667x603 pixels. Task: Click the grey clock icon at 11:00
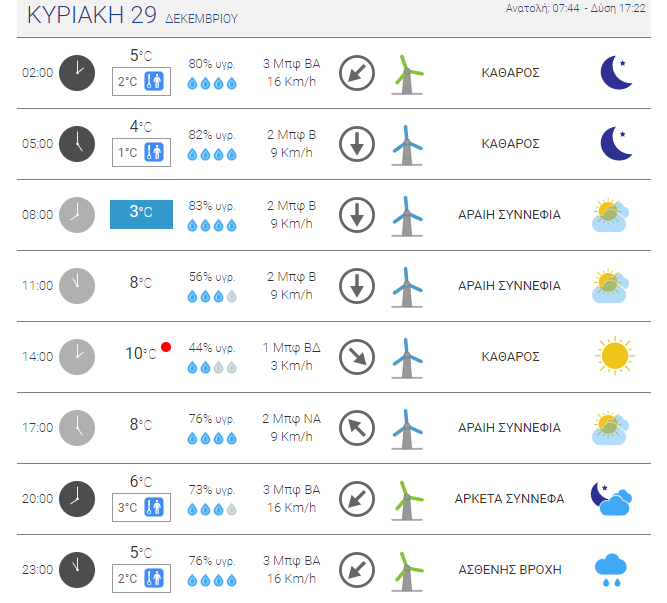(77, 286)
